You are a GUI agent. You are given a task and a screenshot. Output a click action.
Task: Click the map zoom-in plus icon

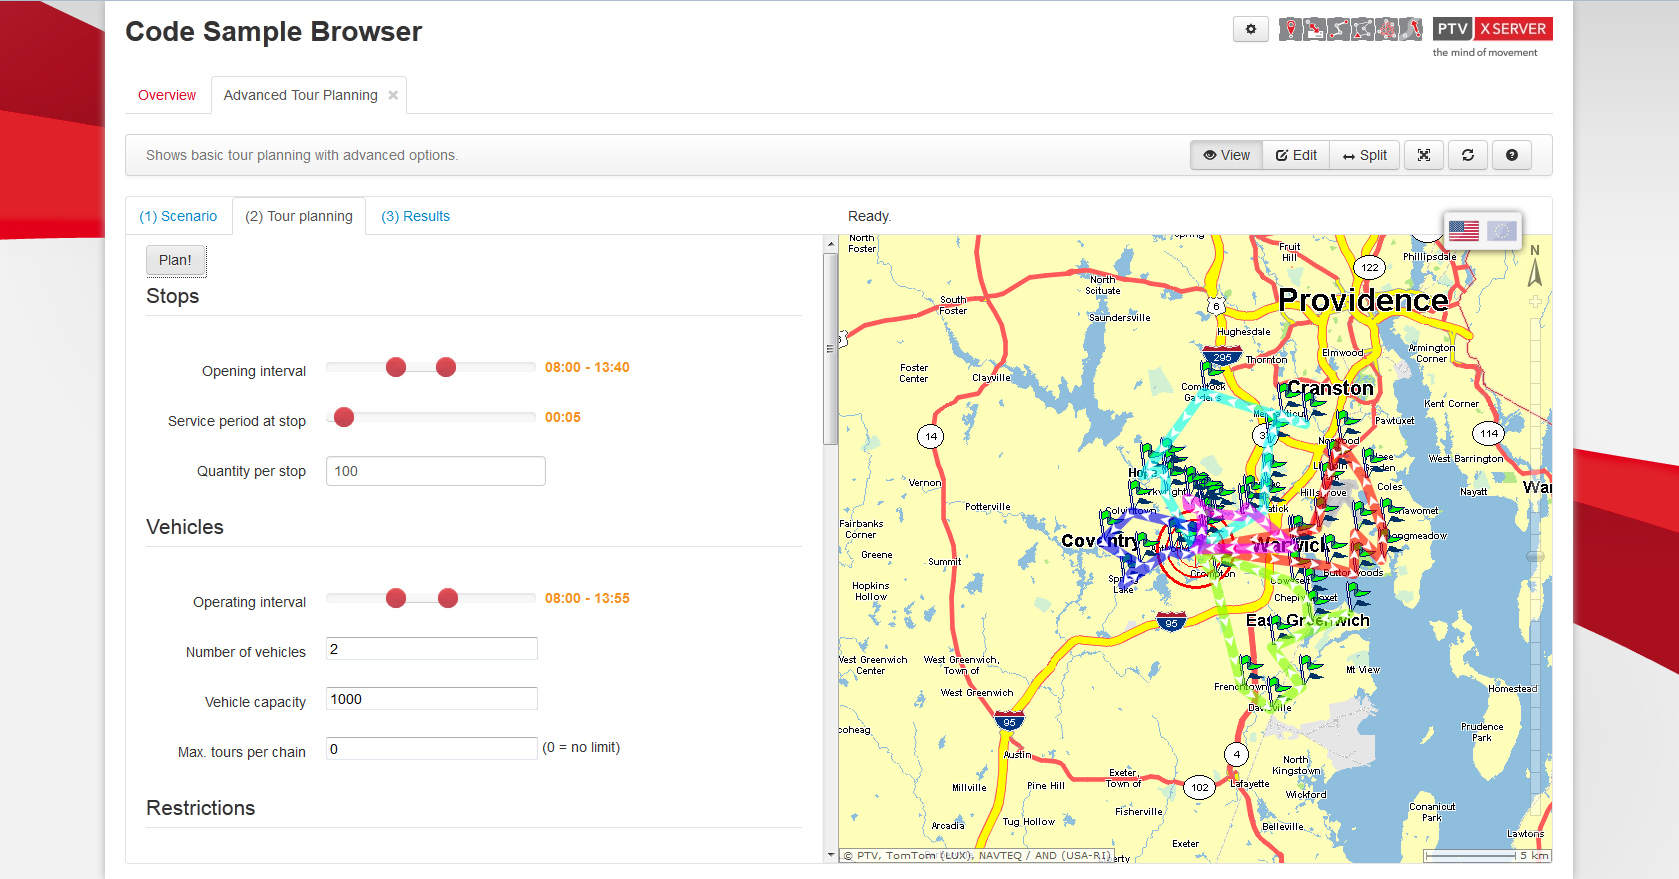(1535, 301)
